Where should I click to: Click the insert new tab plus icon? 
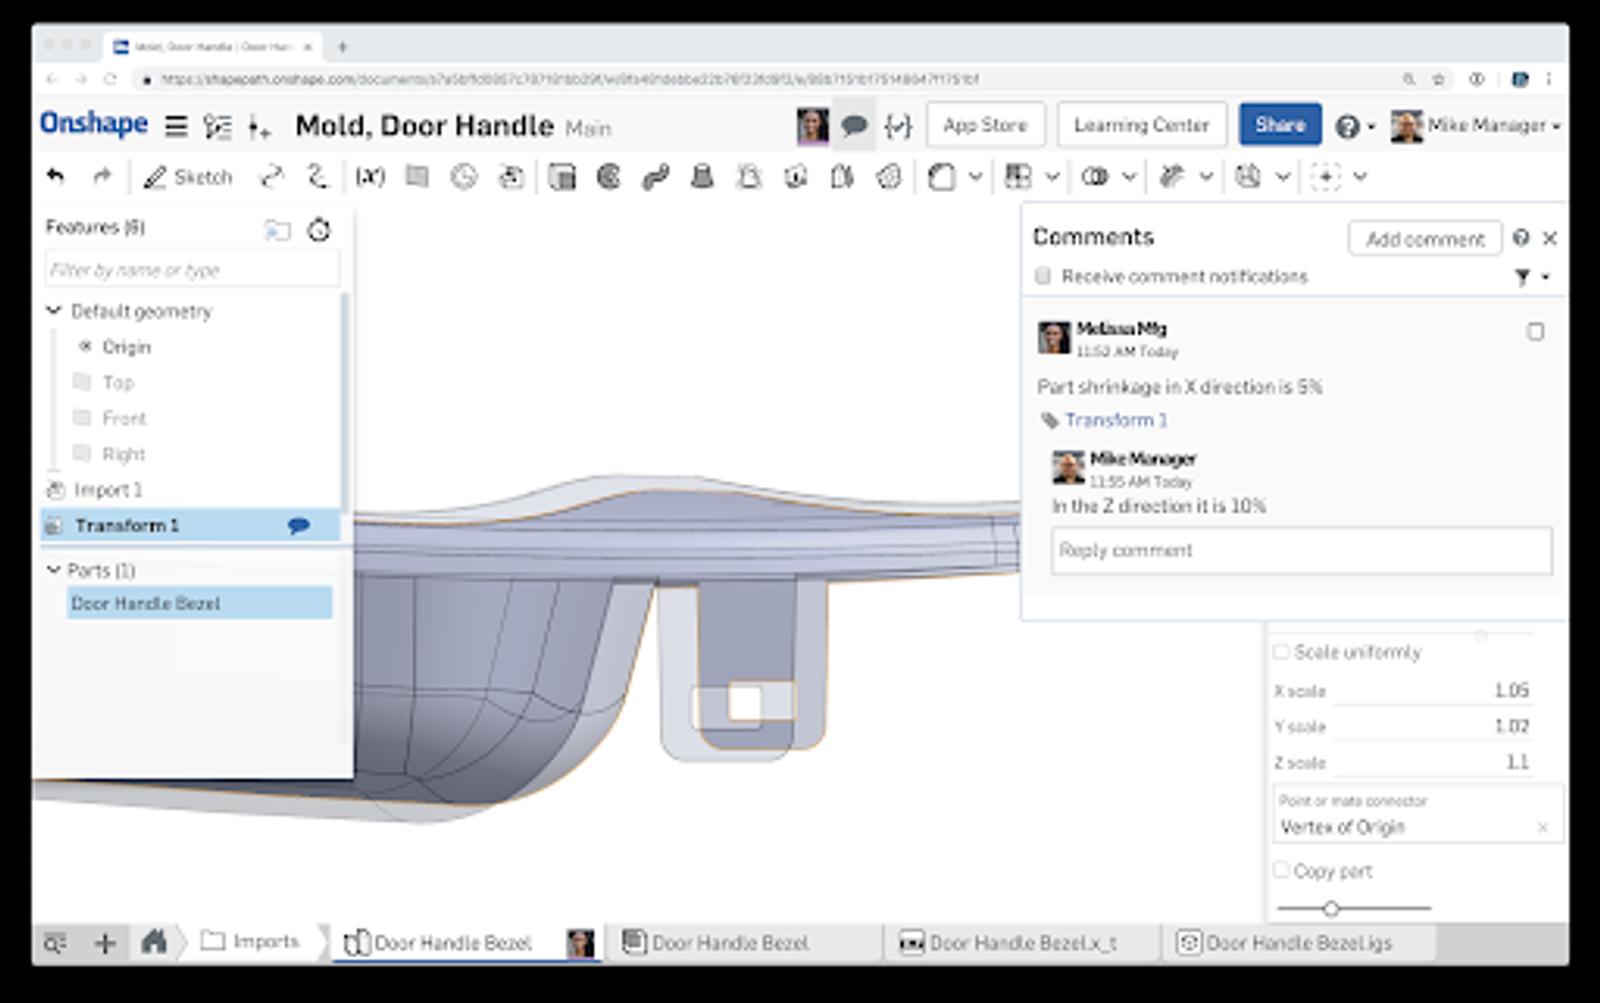(x=105, y=942)
